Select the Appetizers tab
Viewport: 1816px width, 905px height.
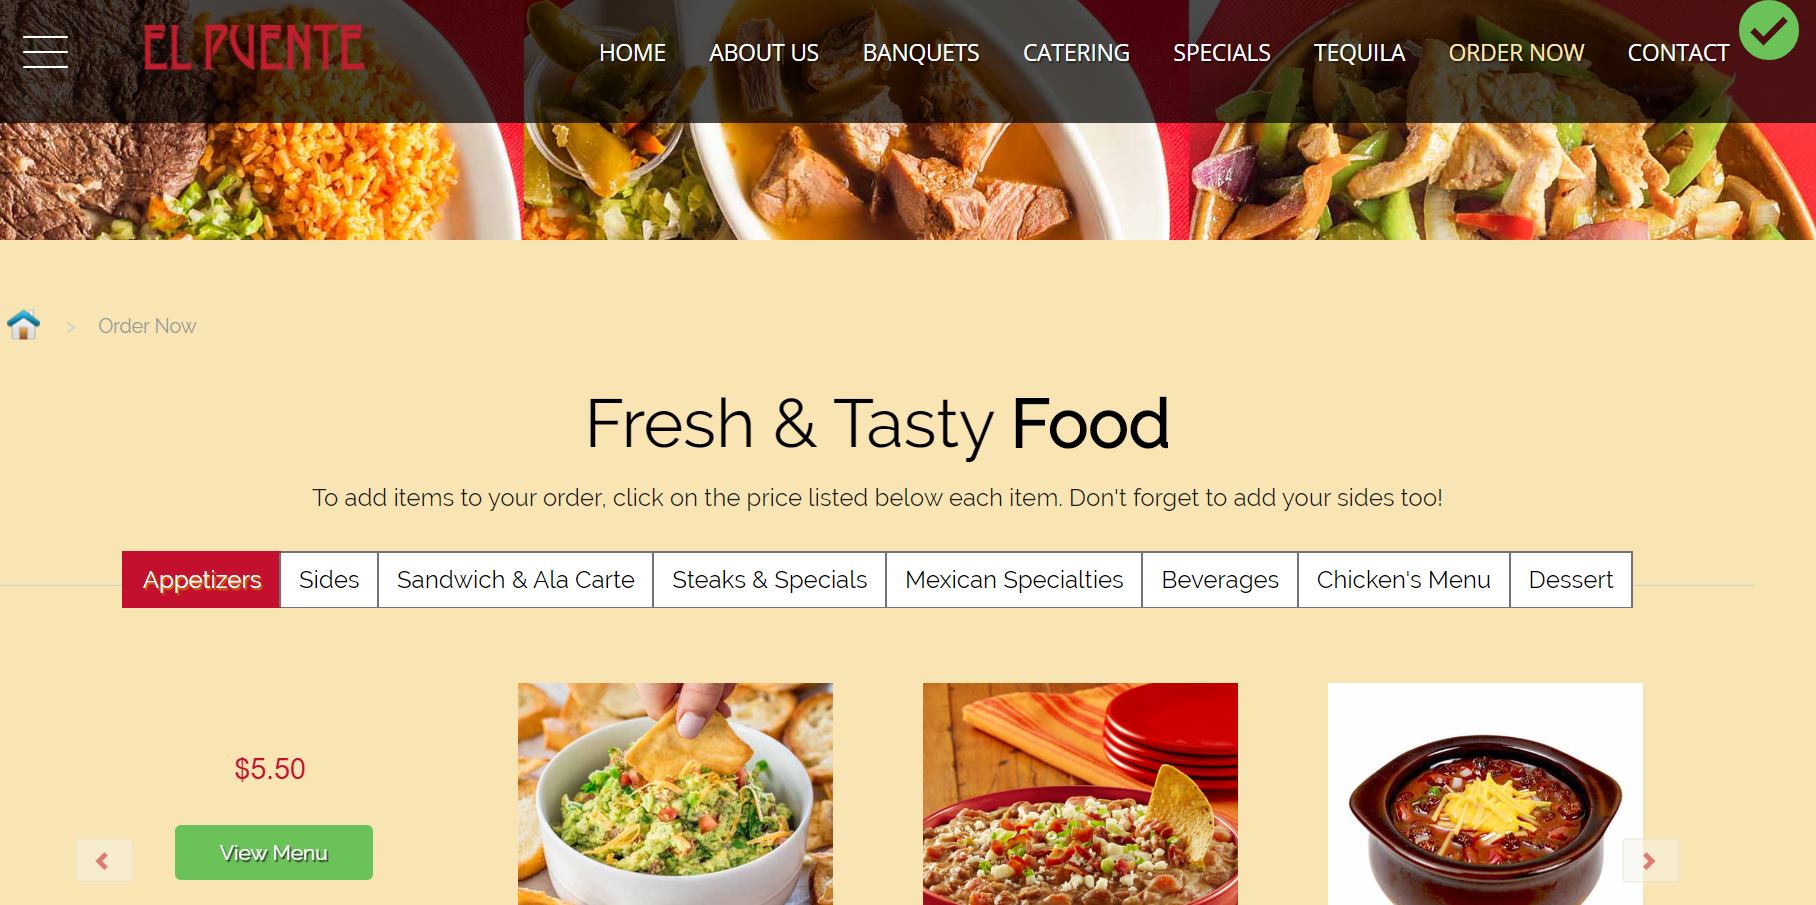[201, 579]
